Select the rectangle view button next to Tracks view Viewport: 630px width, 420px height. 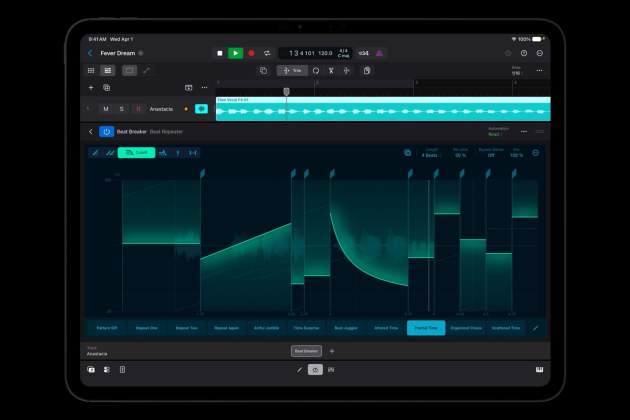pos(129,71)
